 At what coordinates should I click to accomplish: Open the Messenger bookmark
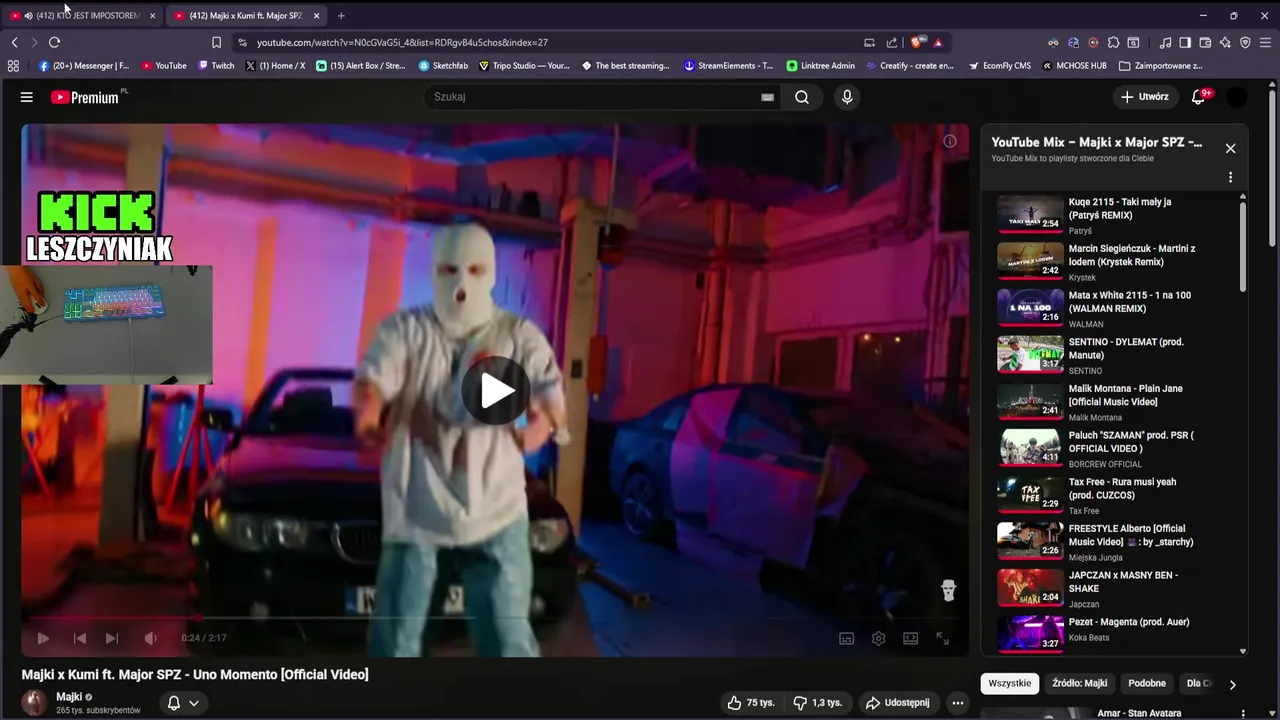tap(84, 66)
